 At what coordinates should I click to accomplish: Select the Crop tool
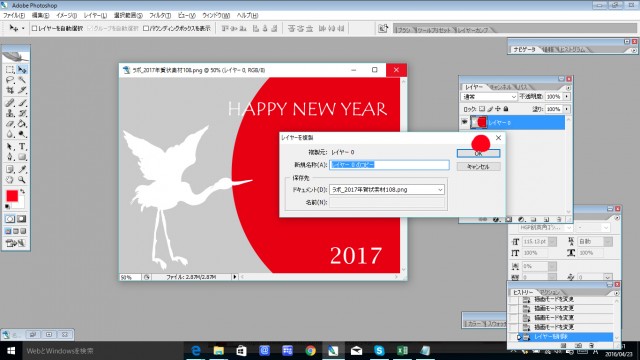pyautogui.click(x=10, y=90)
